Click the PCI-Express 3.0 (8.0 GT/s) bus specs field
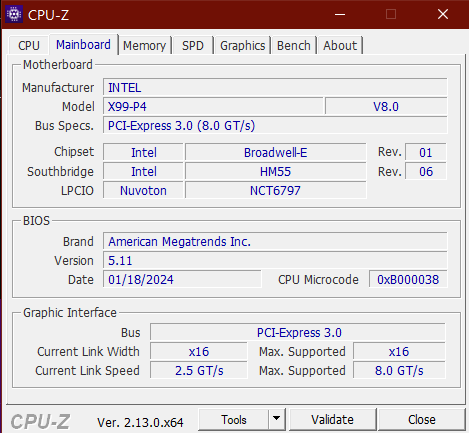 click(x=275, y=126)
